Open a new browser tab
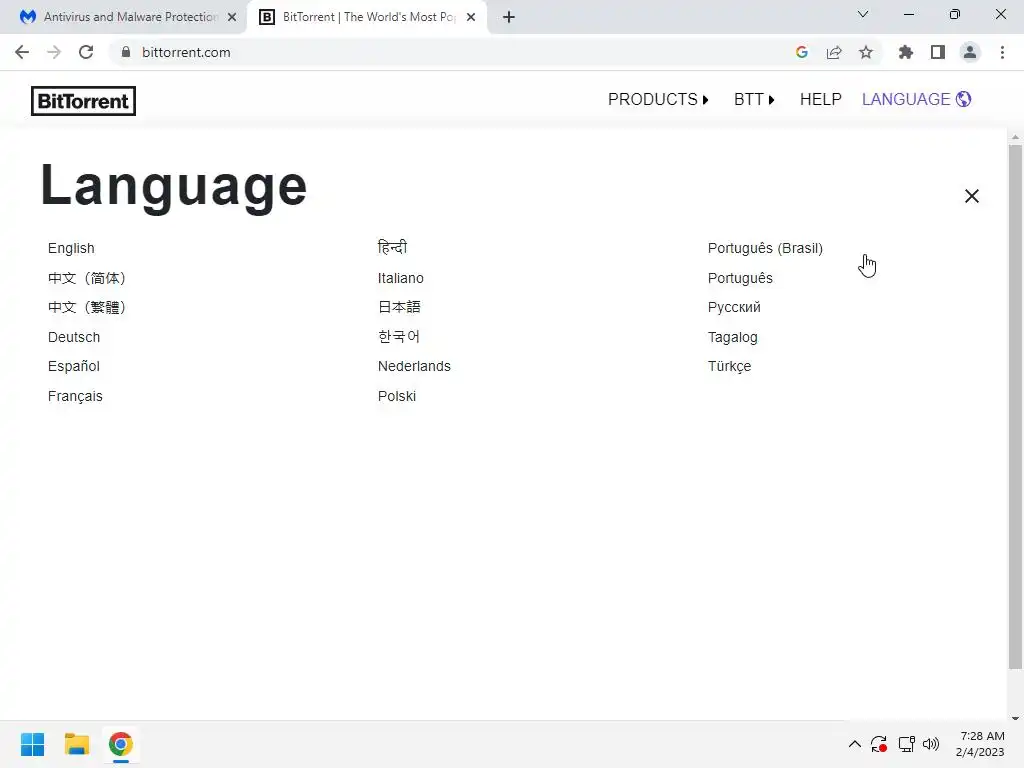The height and width of the screenshot is (768, 1024). (509, 17)
